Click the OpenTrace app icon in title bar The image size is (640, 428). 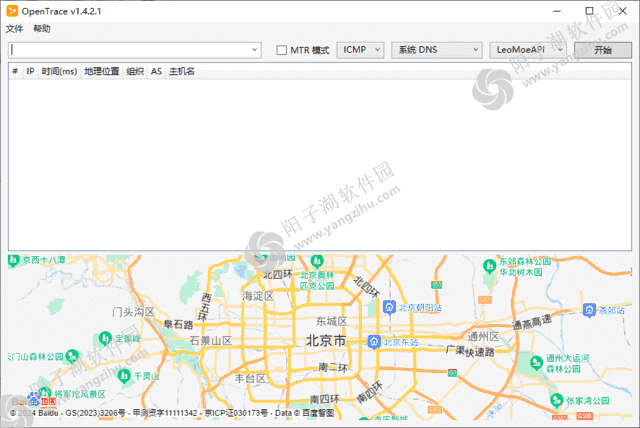12,11
